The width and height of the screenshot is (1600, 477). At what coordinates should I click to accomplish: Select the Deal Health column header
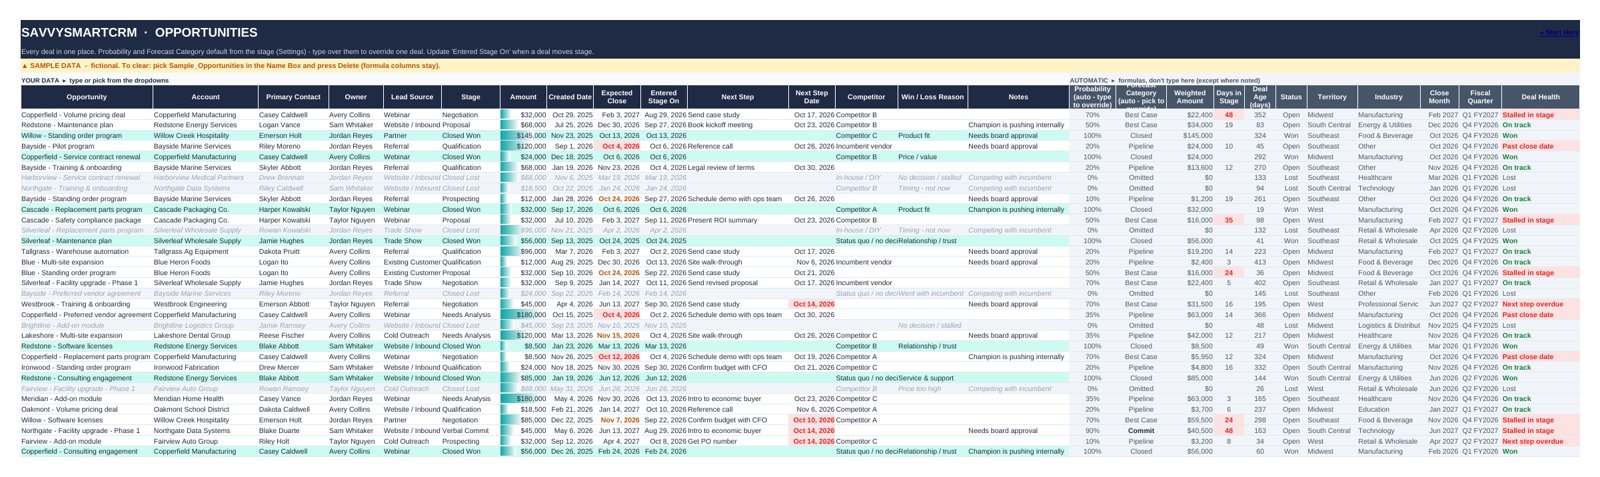click(x=1541, y=97)
